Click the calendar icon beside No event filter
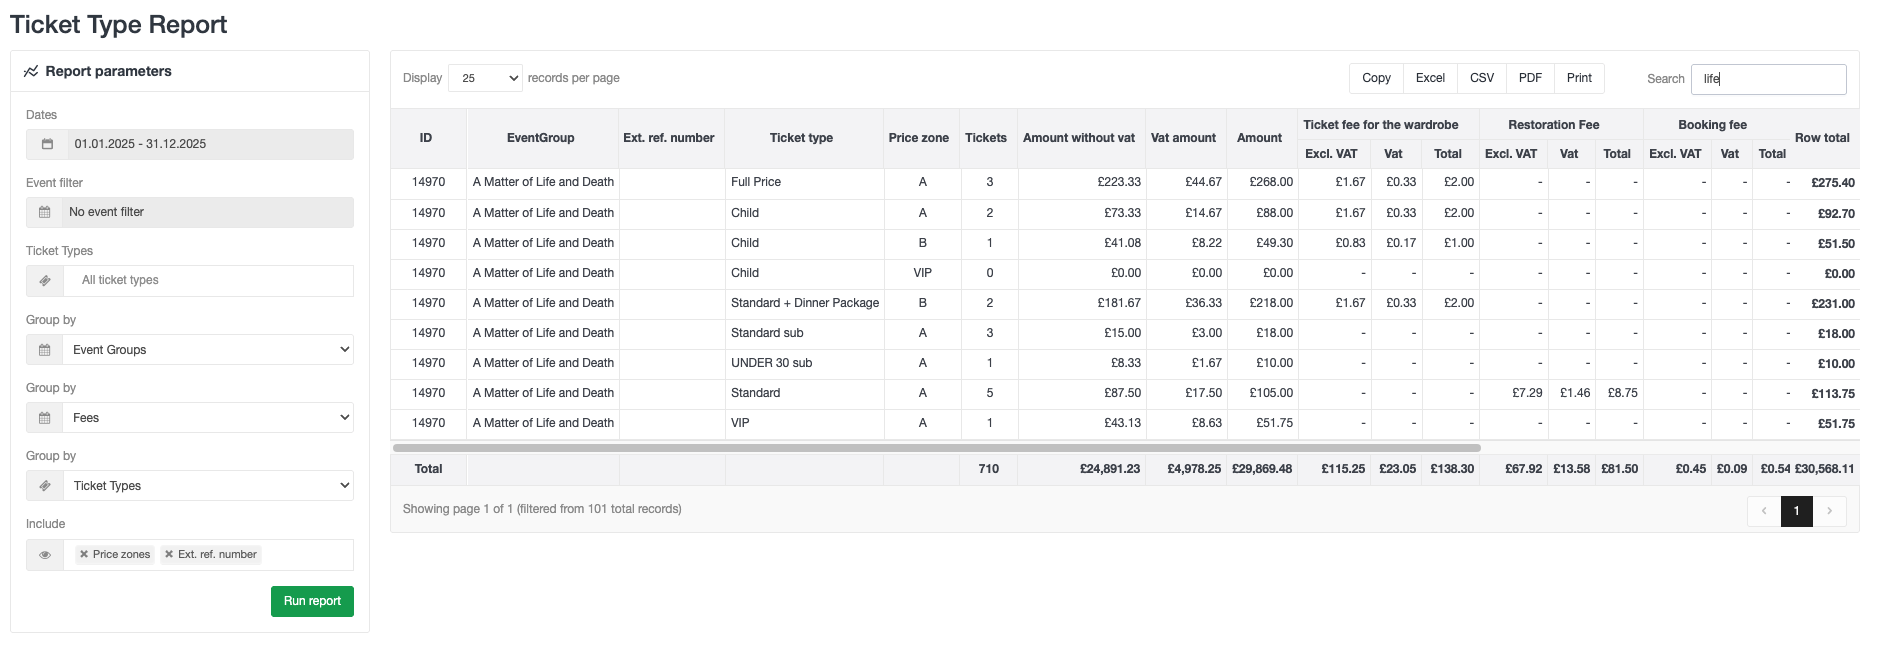The width and height of the screenshot is (1878, 650). pos(45,212)
